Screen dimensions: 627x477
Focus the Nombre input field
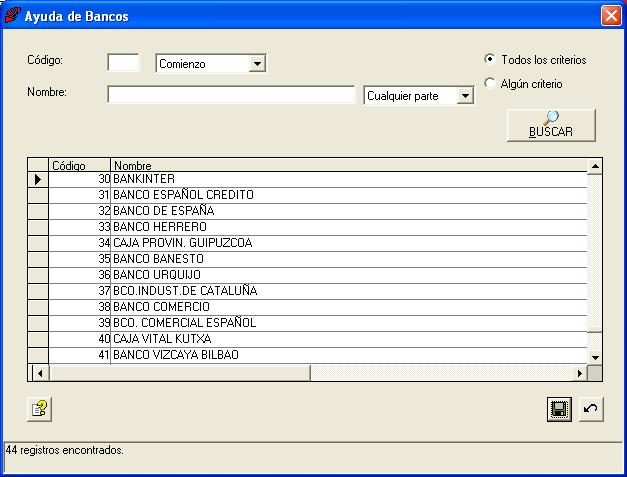(x=231, y=95)
